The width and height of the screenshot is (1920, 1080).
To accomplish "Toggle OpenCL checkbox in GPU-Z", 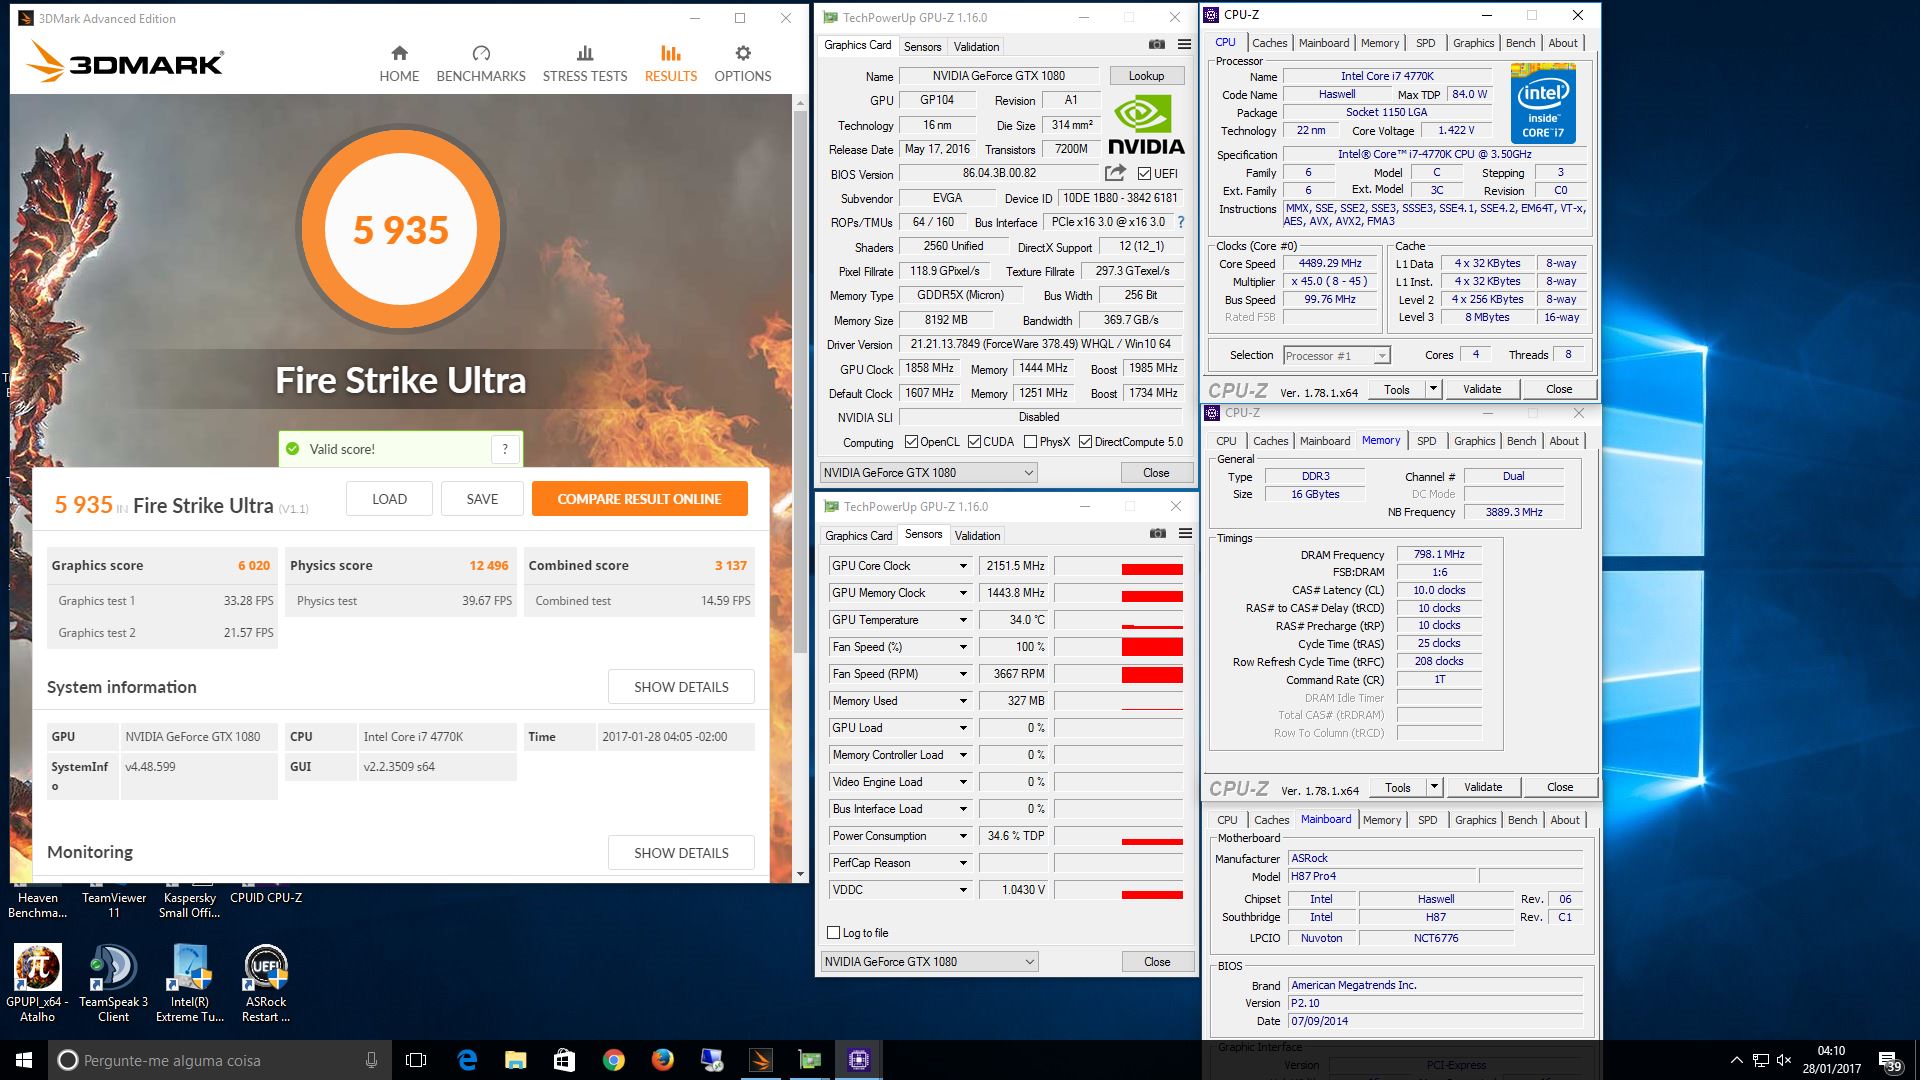I will 911,442.
